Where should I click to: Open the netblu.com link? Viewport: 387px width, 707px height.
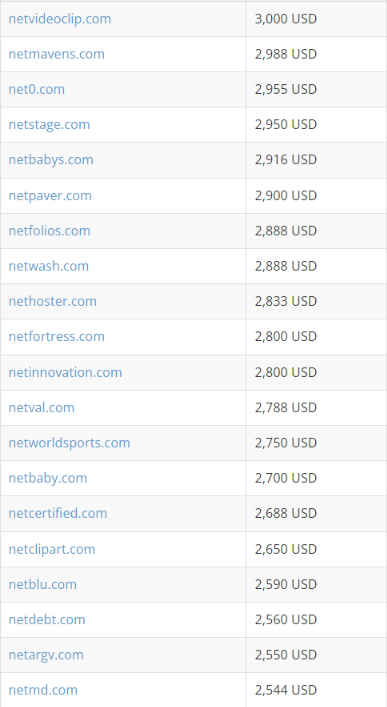click(x=42, y=584)
